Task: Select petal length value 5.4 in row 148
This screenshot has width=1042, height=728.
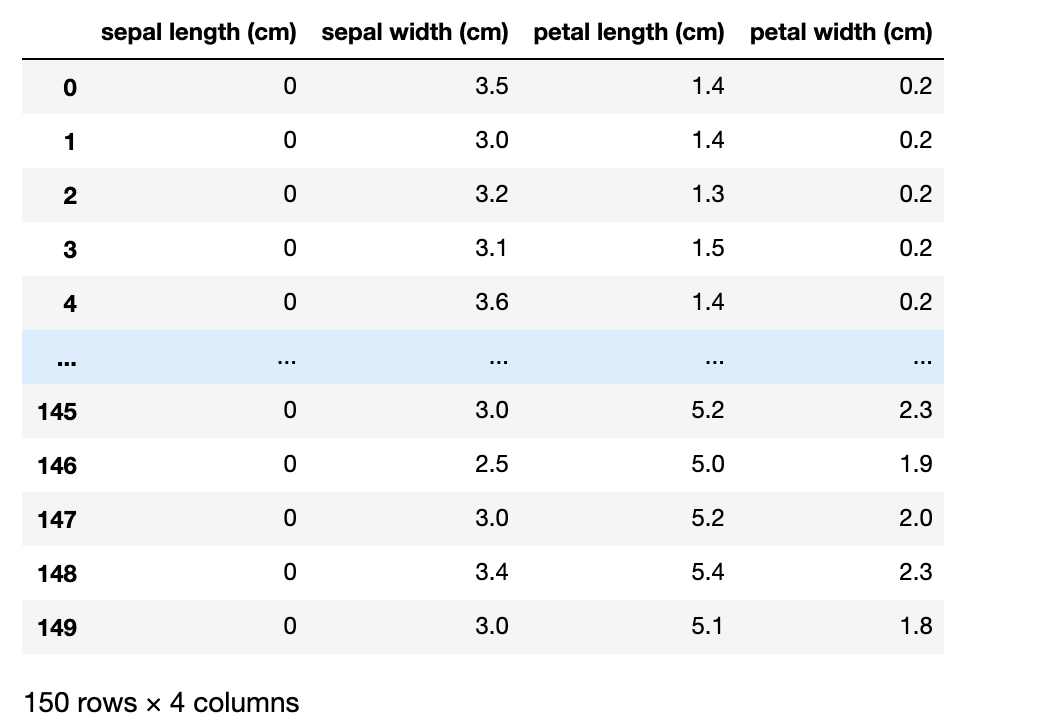Action: pyautogui.click(x=708, y=572)
